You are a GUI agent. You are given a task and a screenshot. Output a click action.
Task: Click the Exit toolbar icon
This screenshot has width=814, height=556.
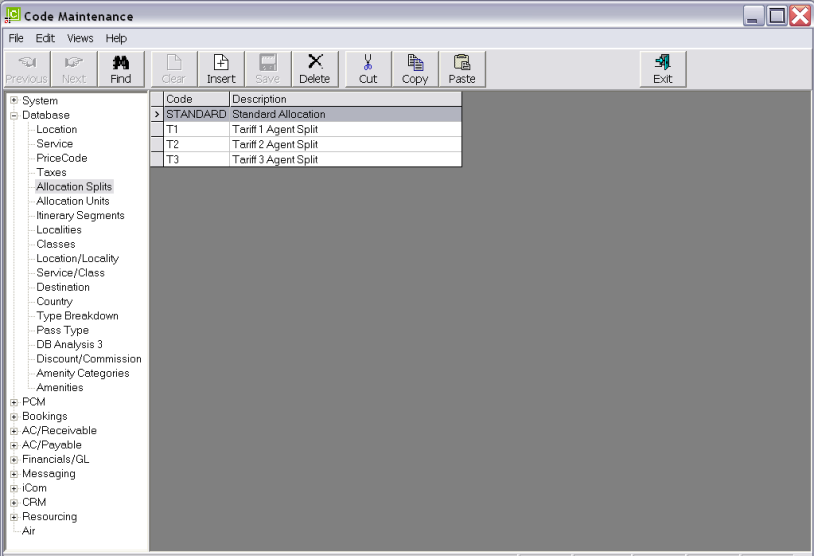click(663, 69)
